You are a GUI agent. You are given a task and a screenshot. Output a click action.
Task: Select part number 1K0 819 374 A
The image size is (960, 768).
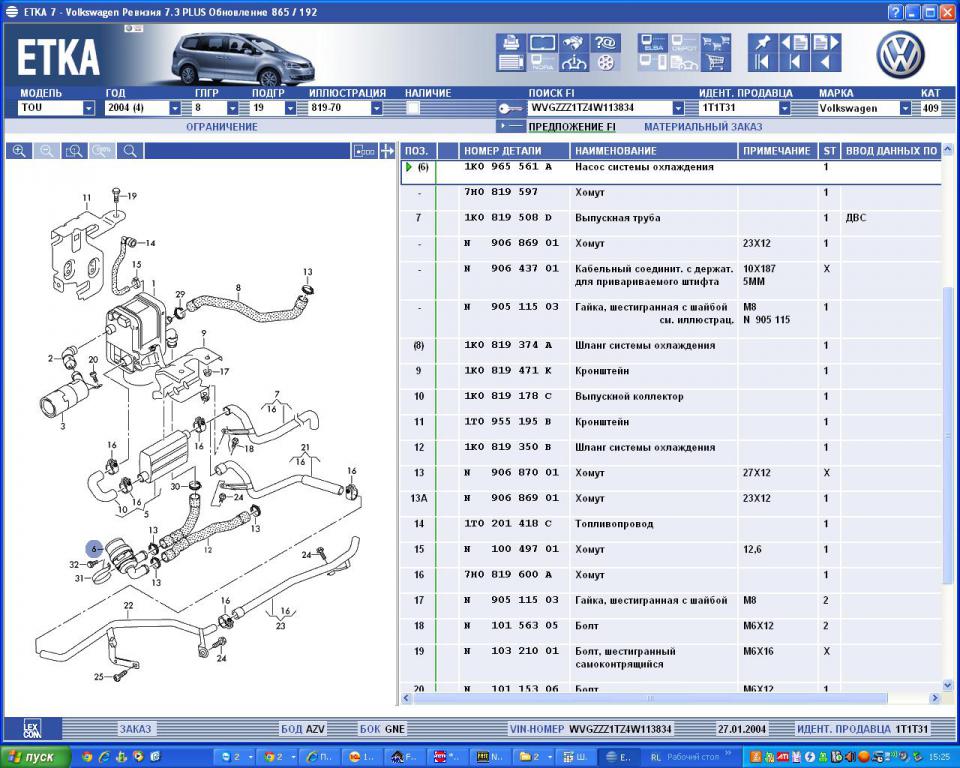coord(508,345)
